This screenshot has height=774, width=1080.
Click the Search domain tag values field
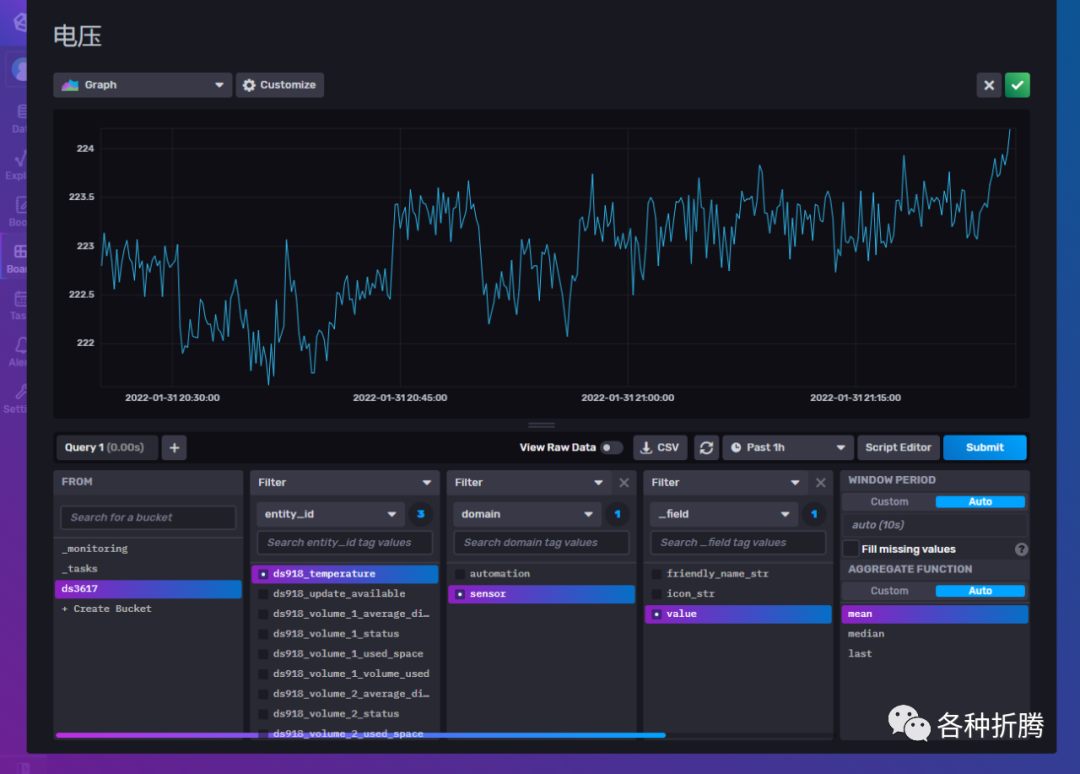541,543
